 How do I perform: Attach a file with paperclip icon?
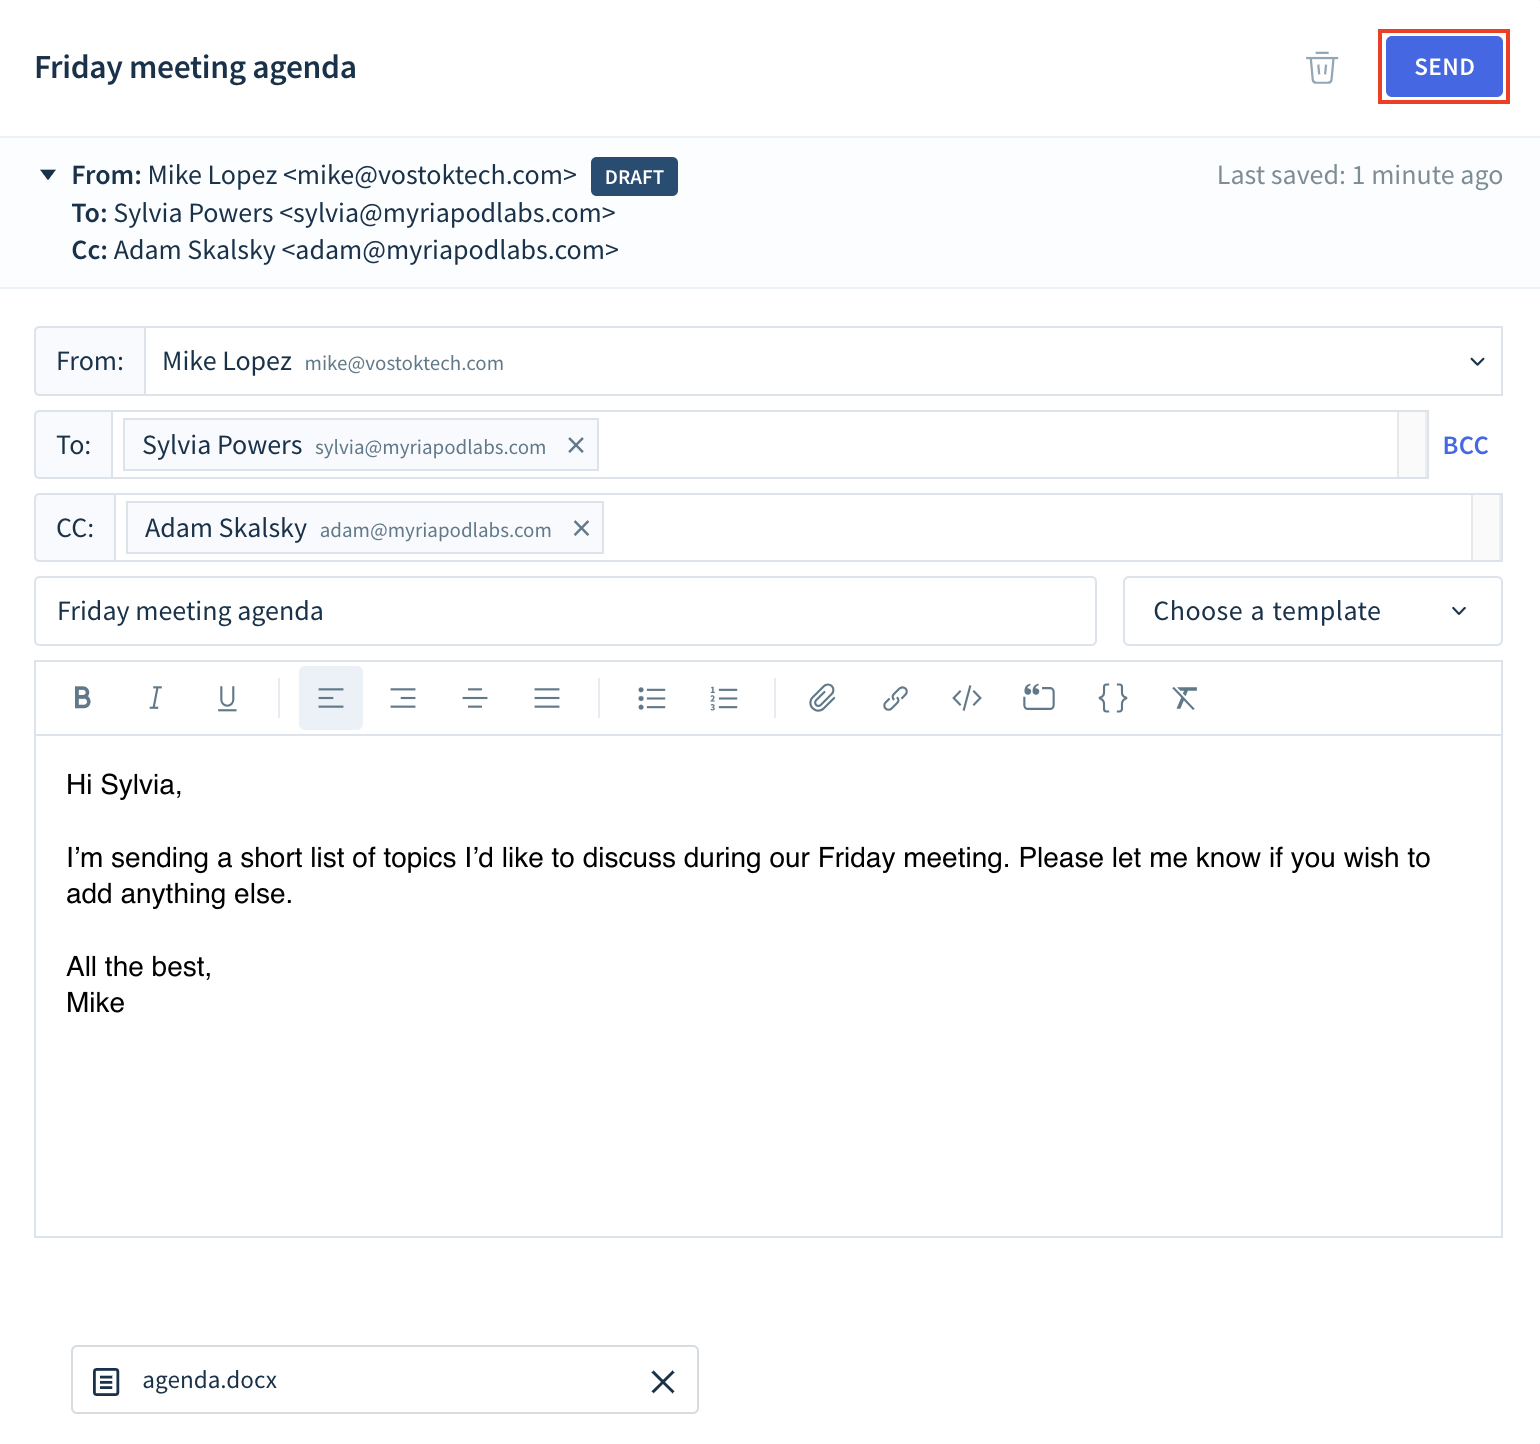tap(822, 698)
